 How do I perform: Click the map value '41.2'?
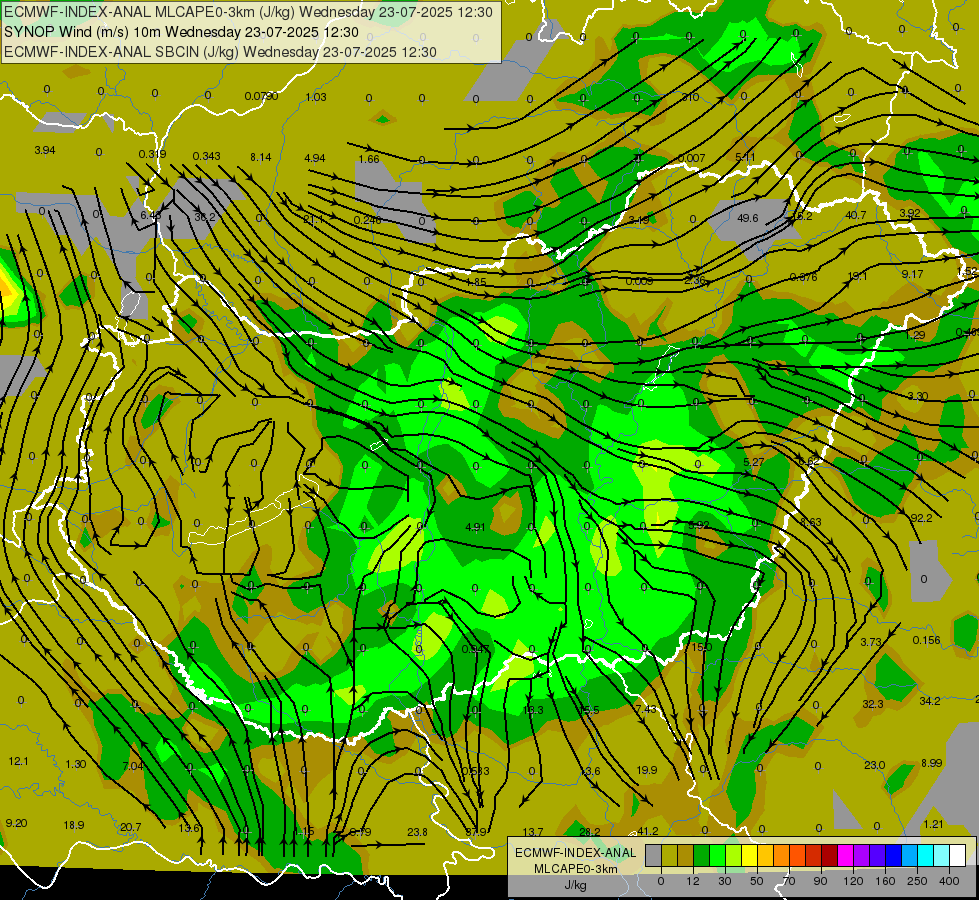point(647,831)
